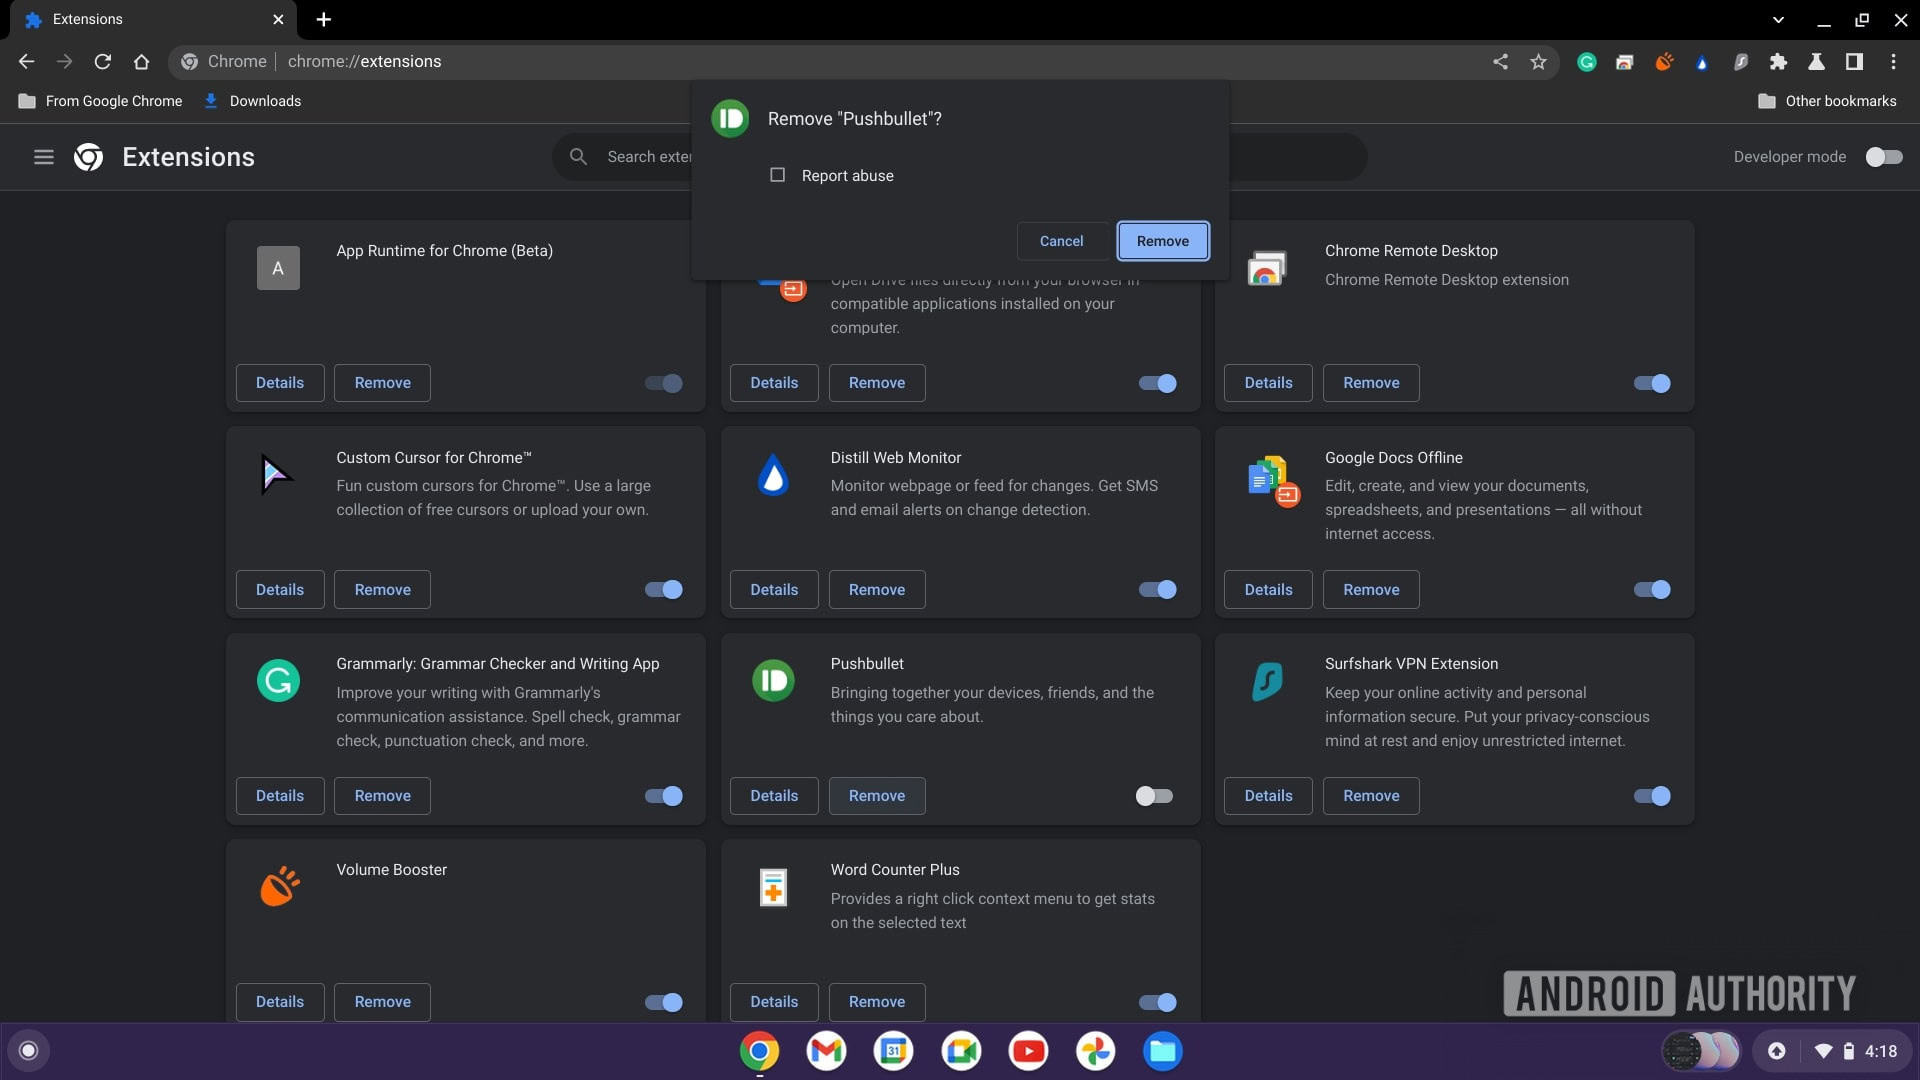Open Files app from the shelf

1162,1051
